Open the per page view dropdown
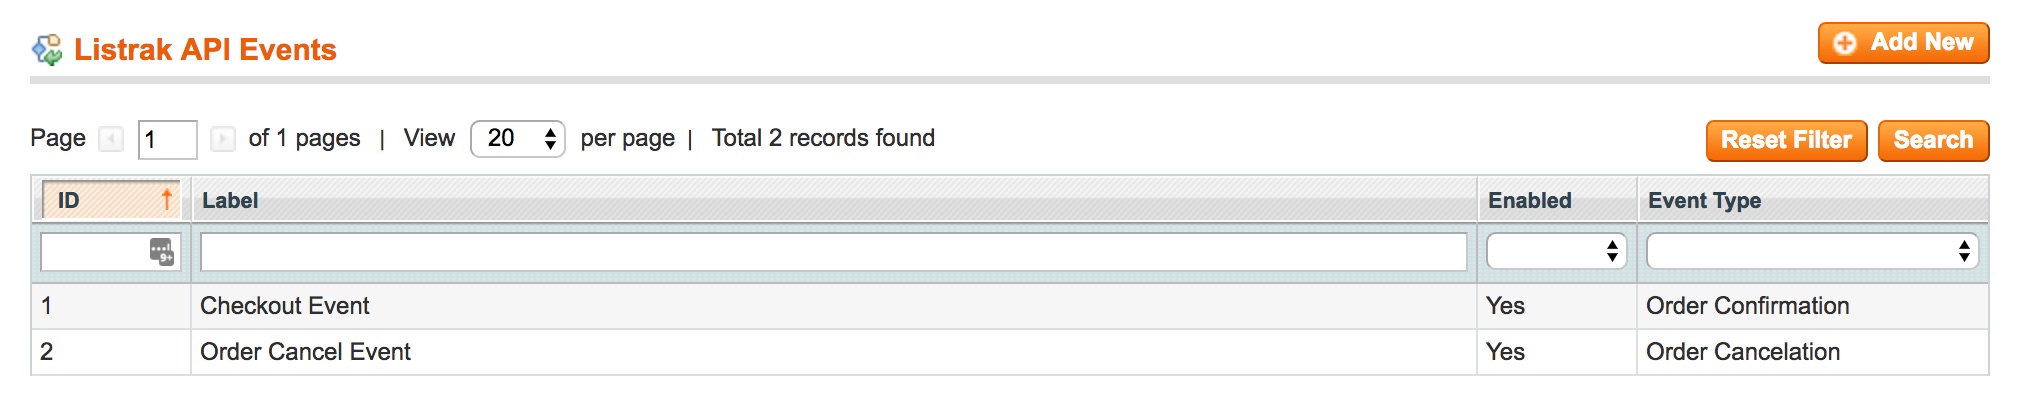 (518, 139)
